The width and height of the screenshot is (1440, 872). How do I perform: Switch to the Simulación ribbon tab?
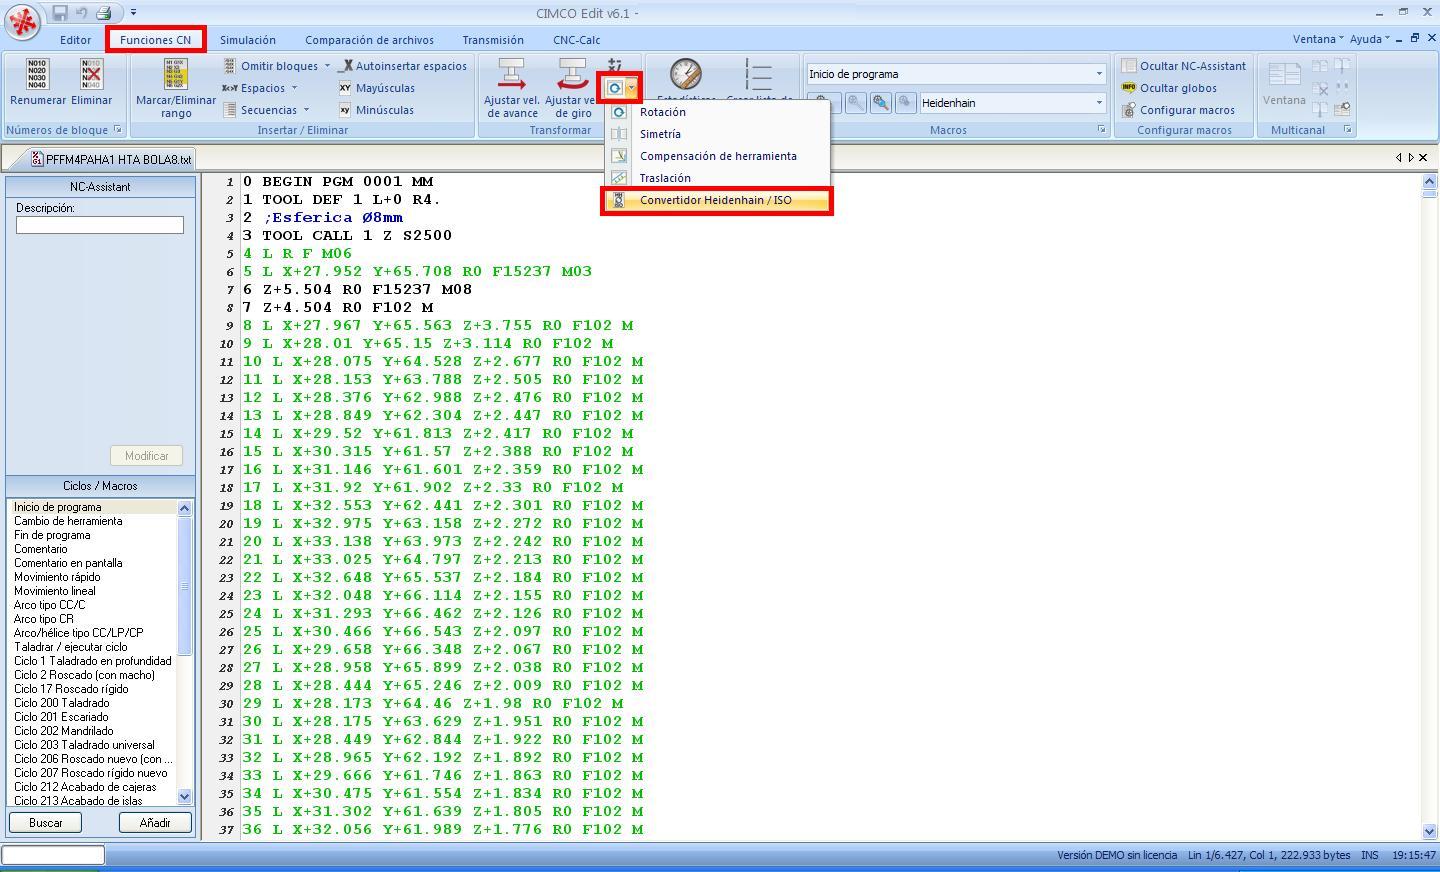pyautogui.click(x=248, y=40)
